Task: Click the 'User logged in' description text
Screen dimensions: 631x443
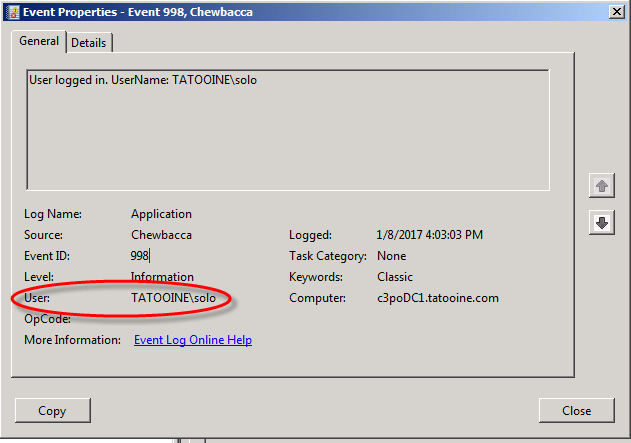Action: pyautogui.click(x=143, y=80)
